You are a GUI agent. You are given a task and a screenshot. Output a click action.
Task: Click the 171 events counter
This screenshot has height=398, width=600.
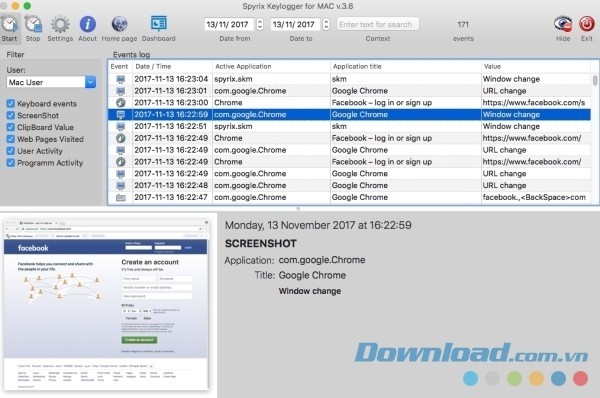[x=463, y=24]
